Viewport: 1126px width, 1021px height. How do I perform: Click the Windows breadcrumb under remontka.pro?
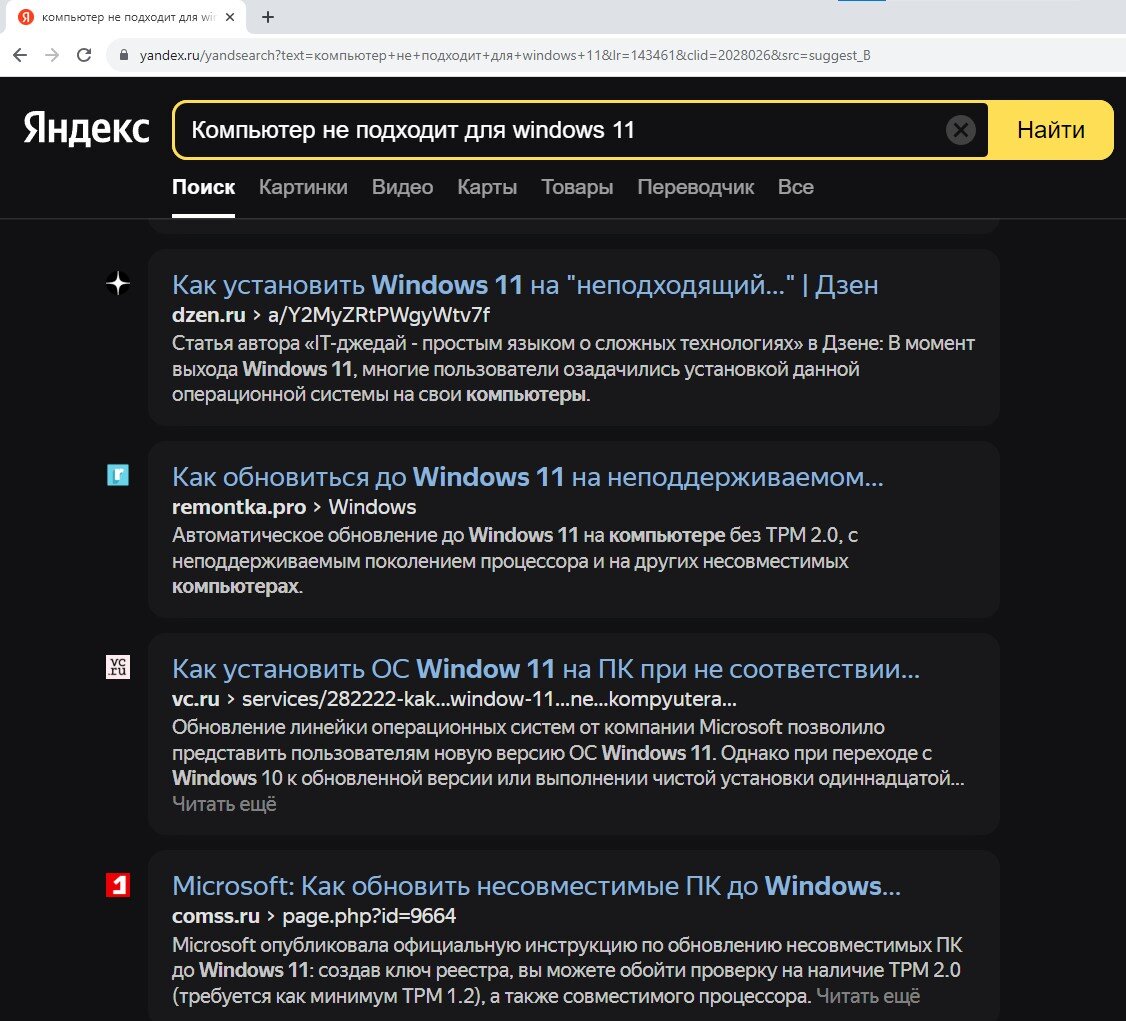(372, 507)
